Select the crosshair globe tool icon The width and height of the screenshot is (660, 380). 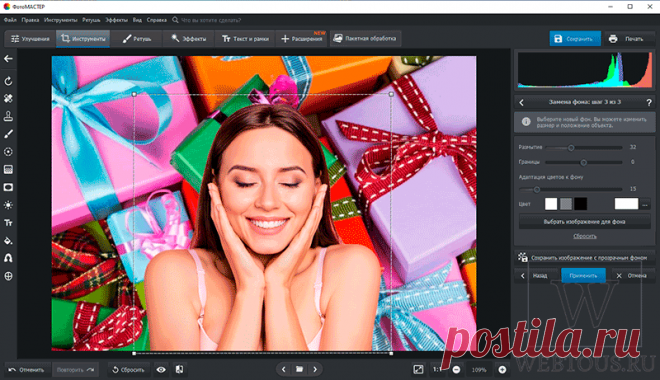click(x=8, y=276)
